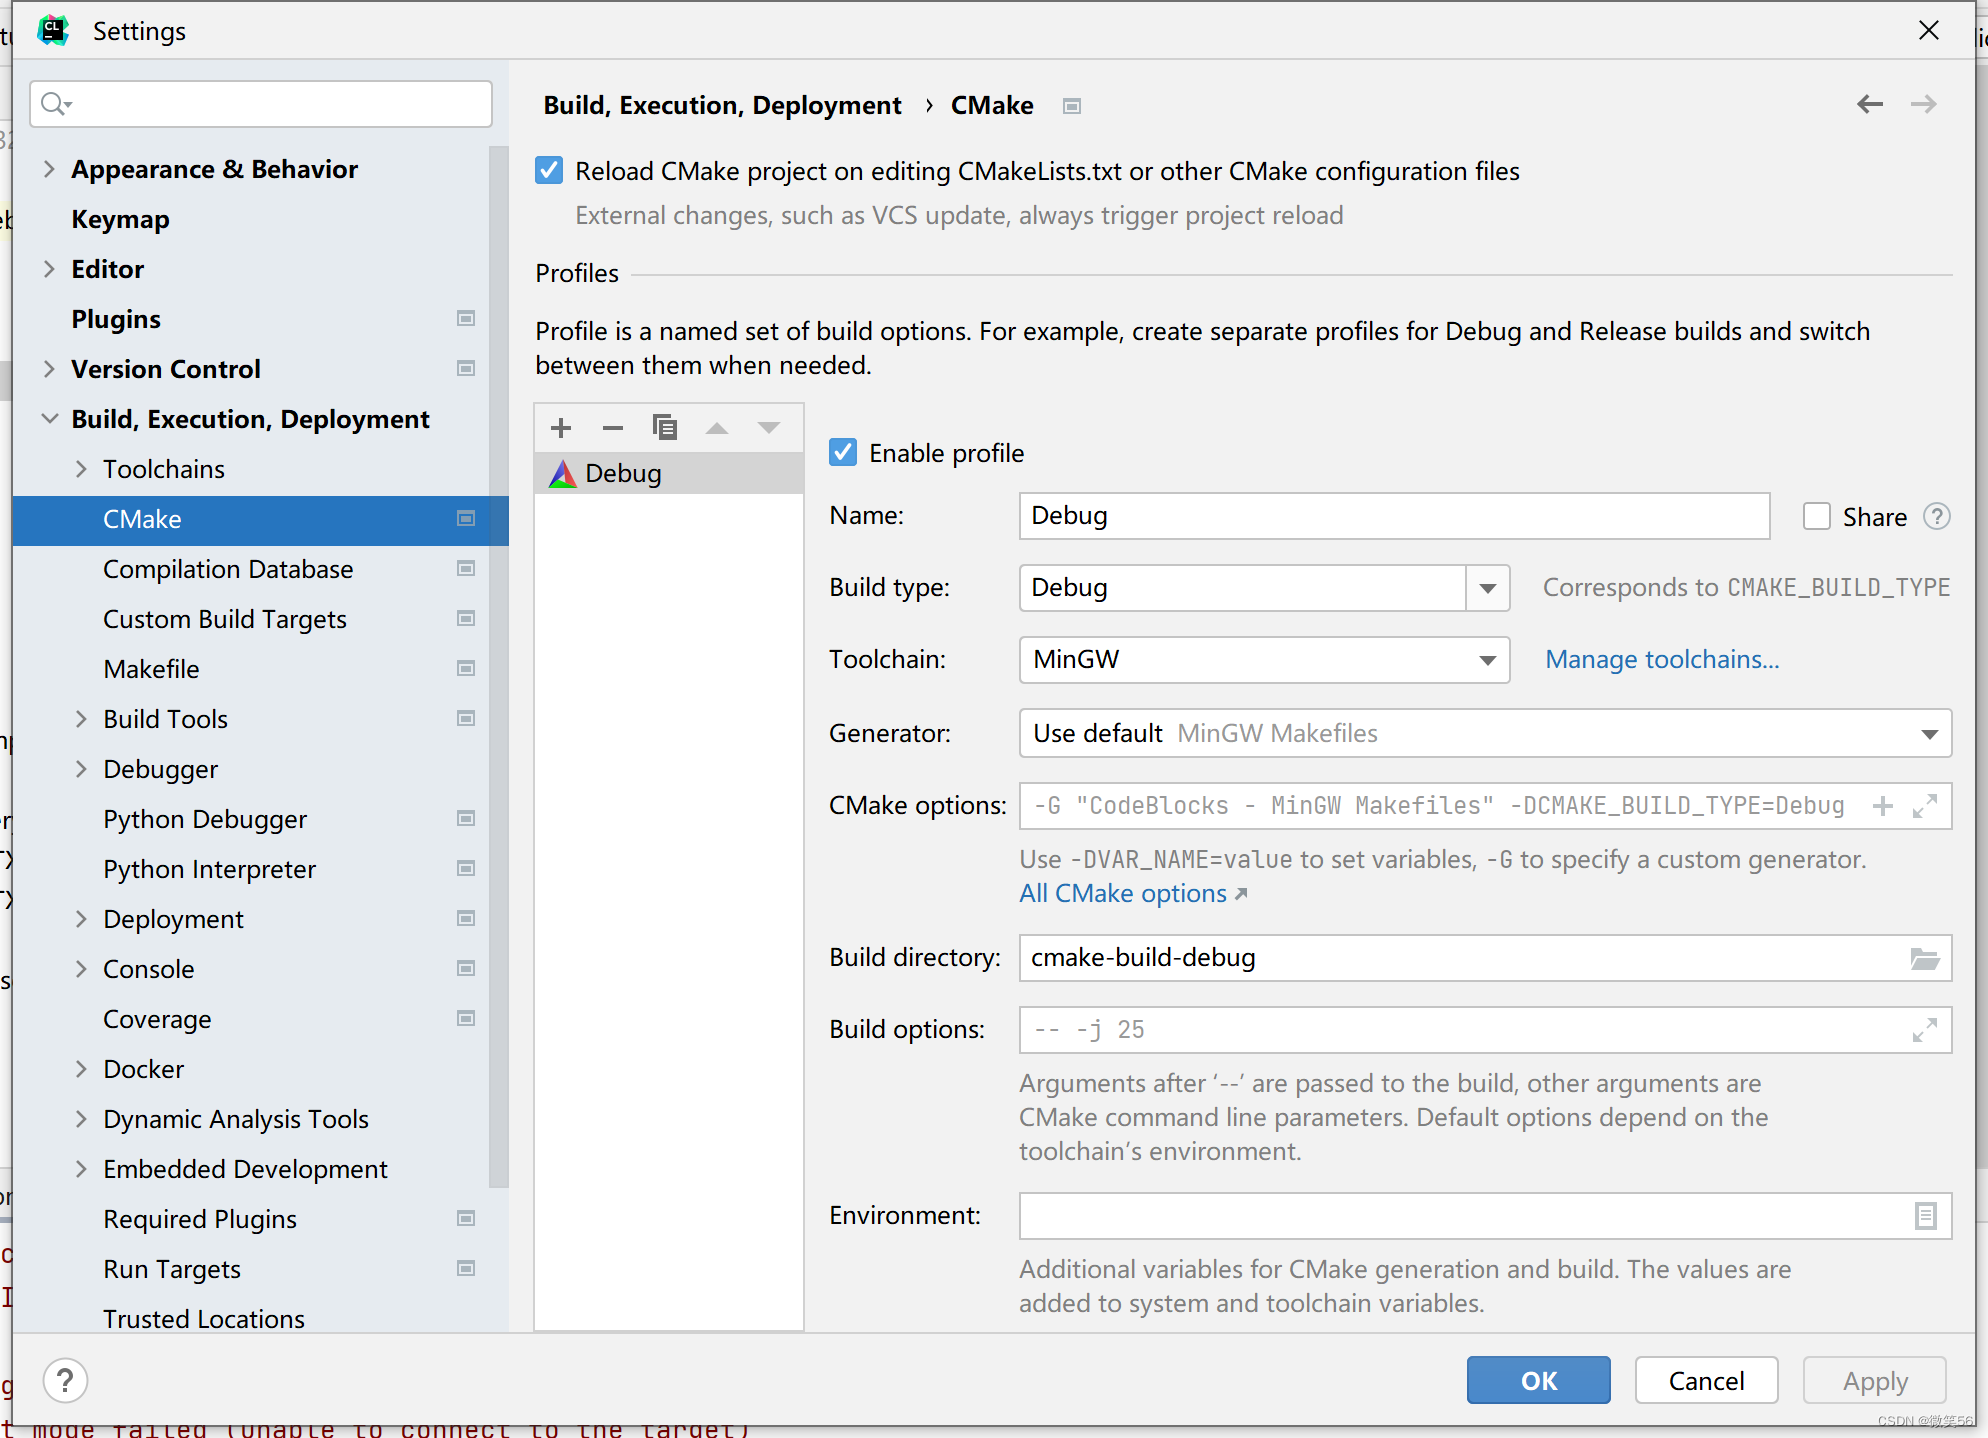Check the Share checkbox

pyautogui.click(x=1816, y=517)
